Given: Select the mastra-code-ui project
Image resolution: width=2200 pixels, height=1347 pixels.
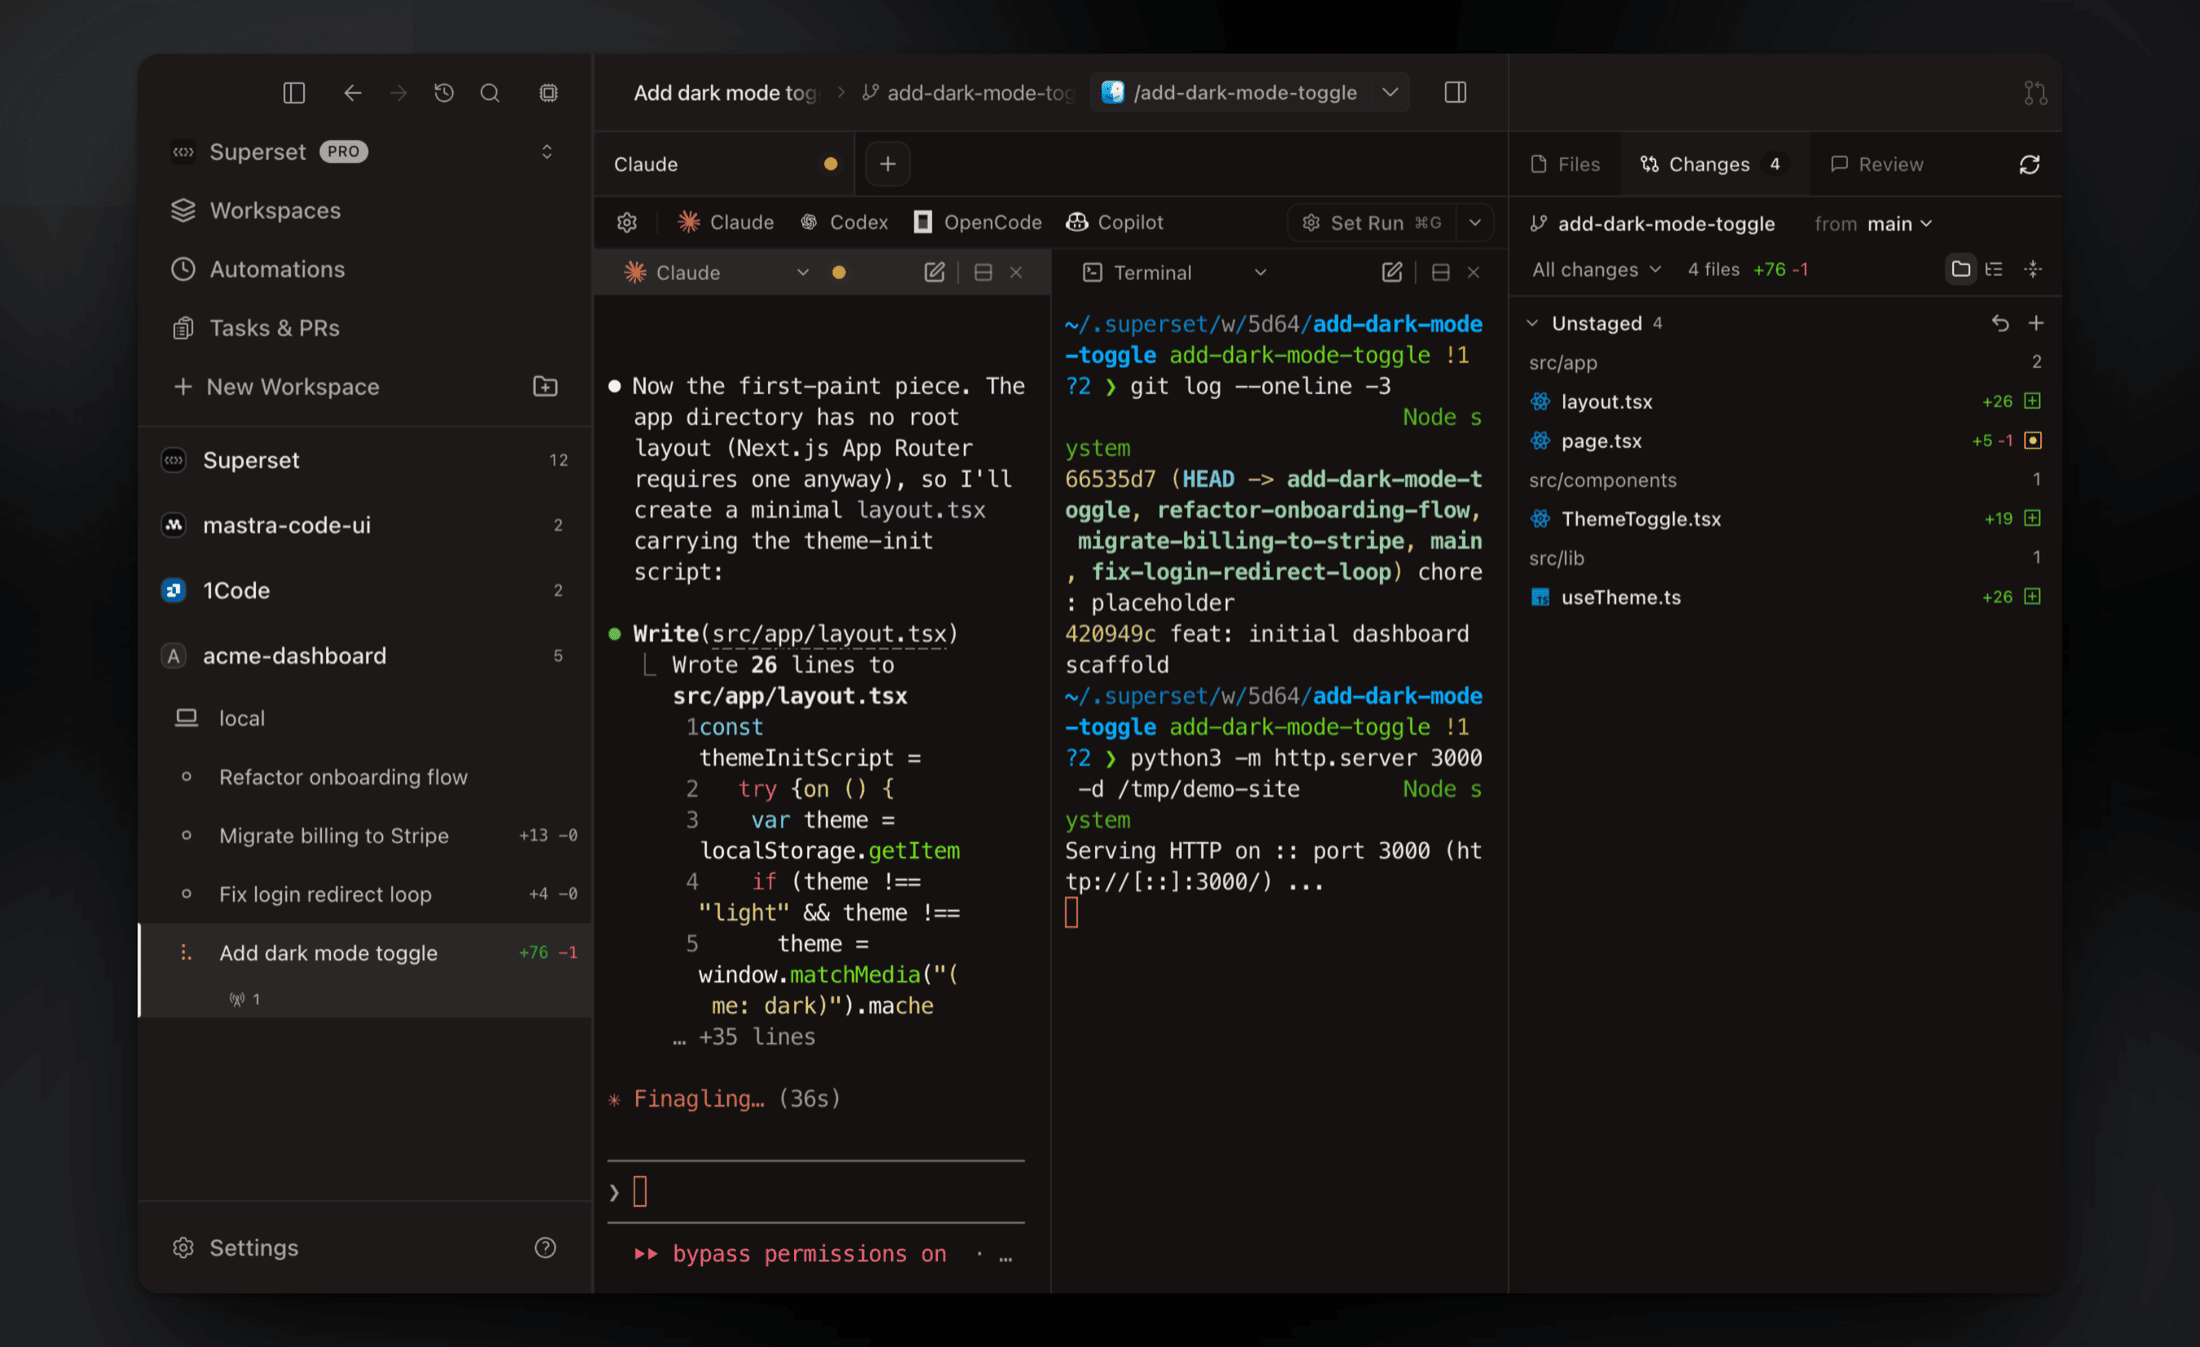Looking at the screenshot, I should pos(365,525).
